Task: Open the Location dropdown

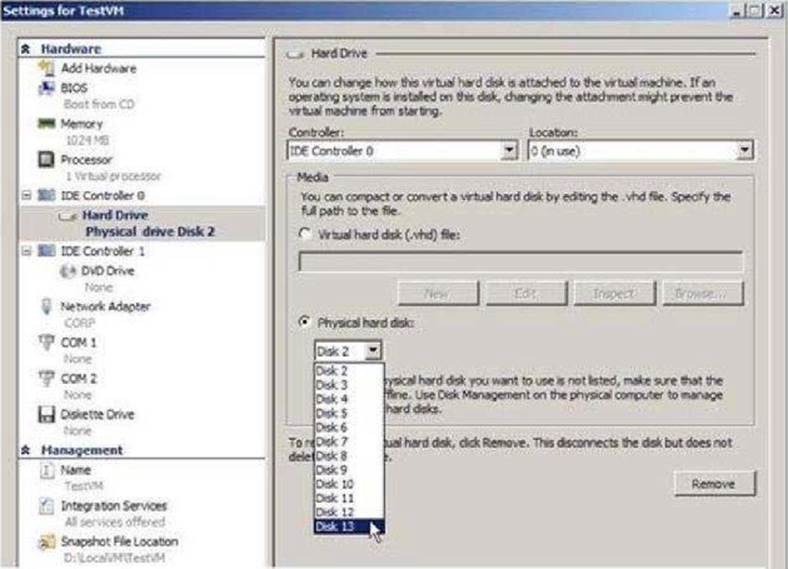Action: pyautogui.click(x=744, y=150)
